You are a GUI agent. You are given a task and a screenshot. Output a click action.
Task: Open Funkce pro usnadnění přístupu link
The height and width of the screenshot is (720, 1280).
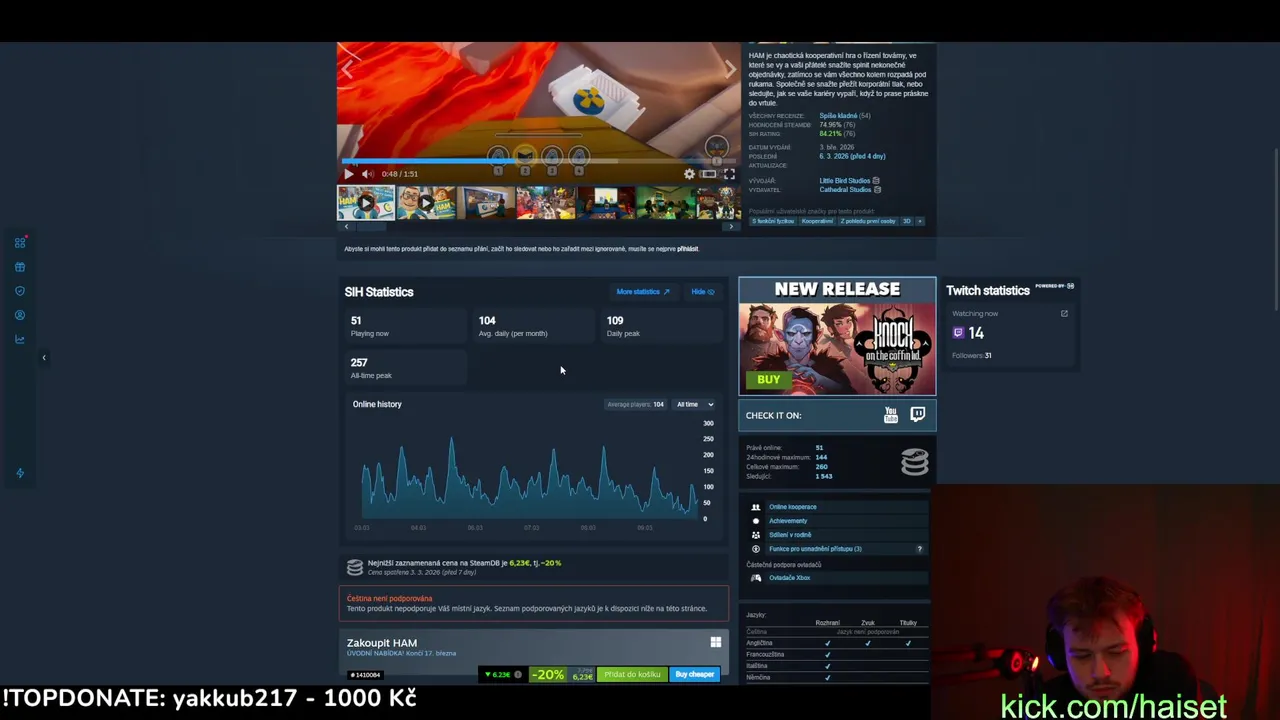coord(815,549)
